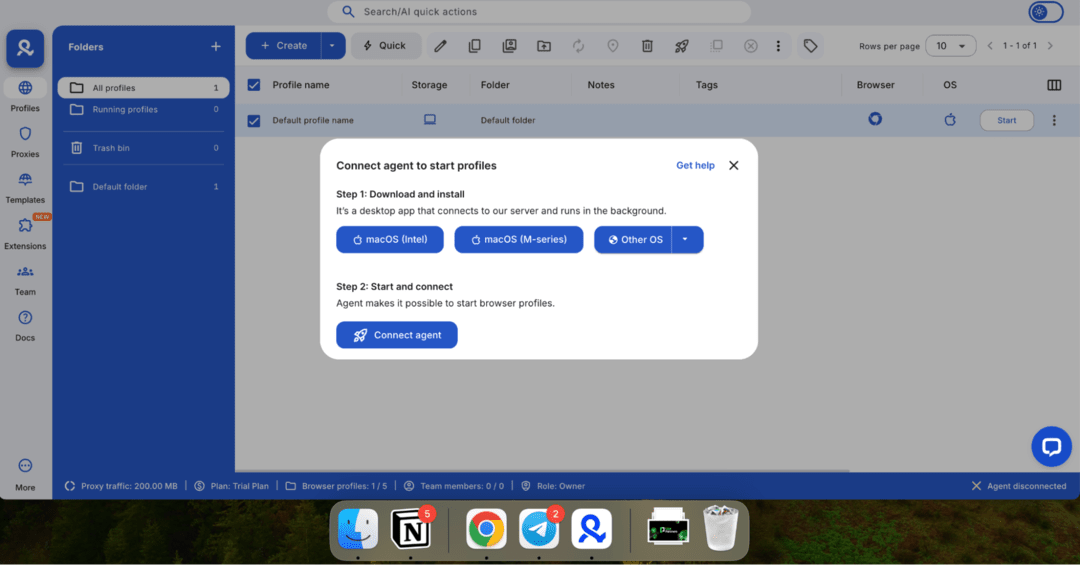The image size is (1080, 565).
Task: Select the Trash bin folder
Action: click(111, 148)
